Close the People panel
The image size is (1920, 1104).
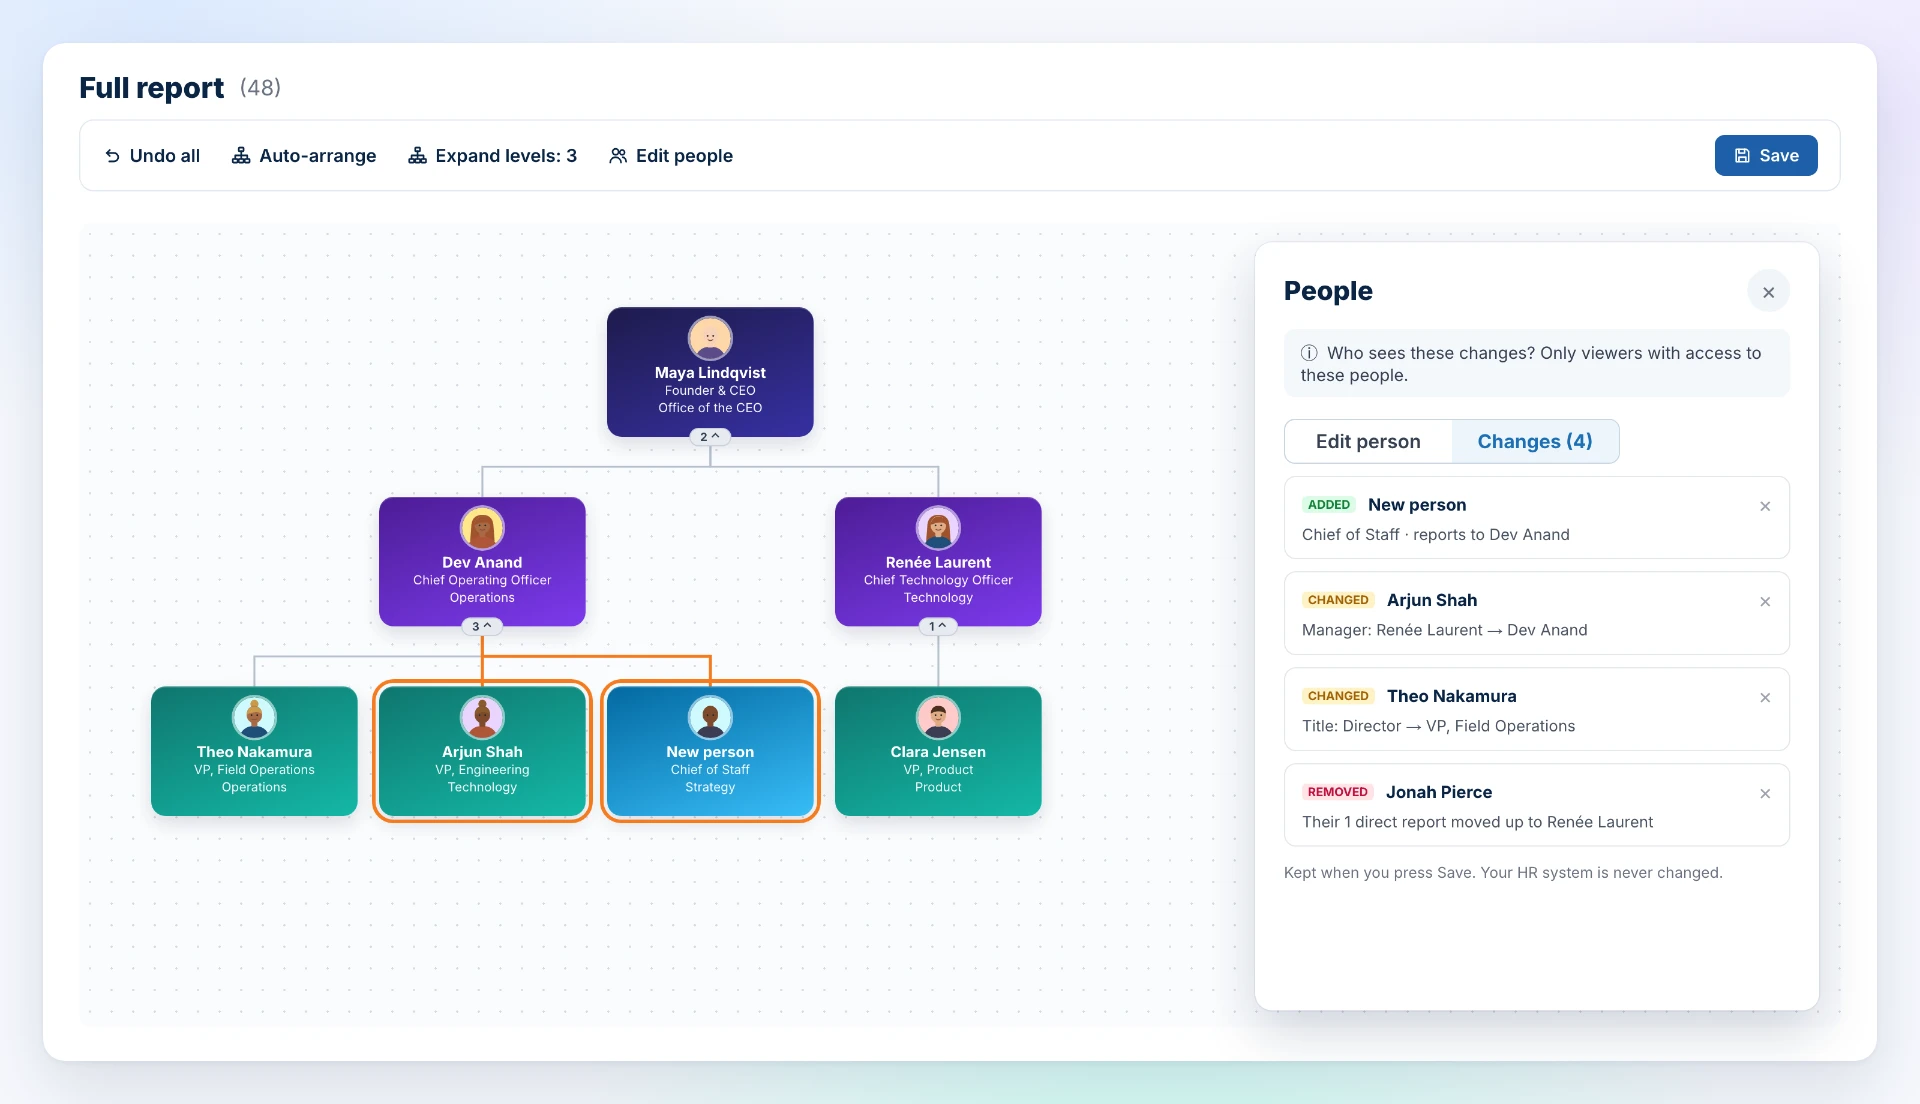click(x=1768, y=292)
